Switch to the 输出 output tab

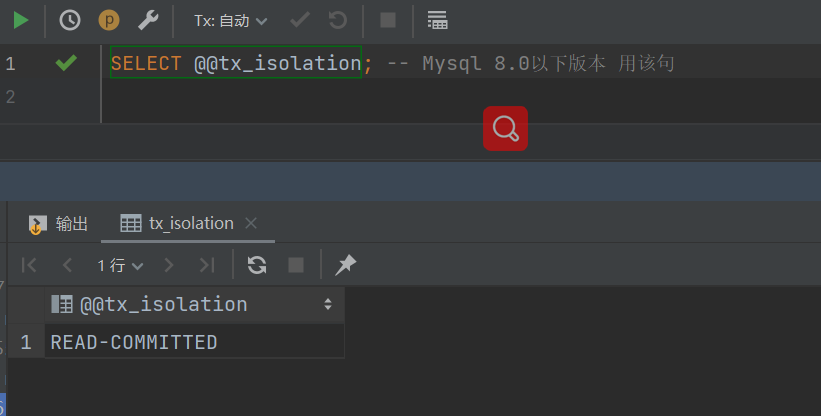59,223
